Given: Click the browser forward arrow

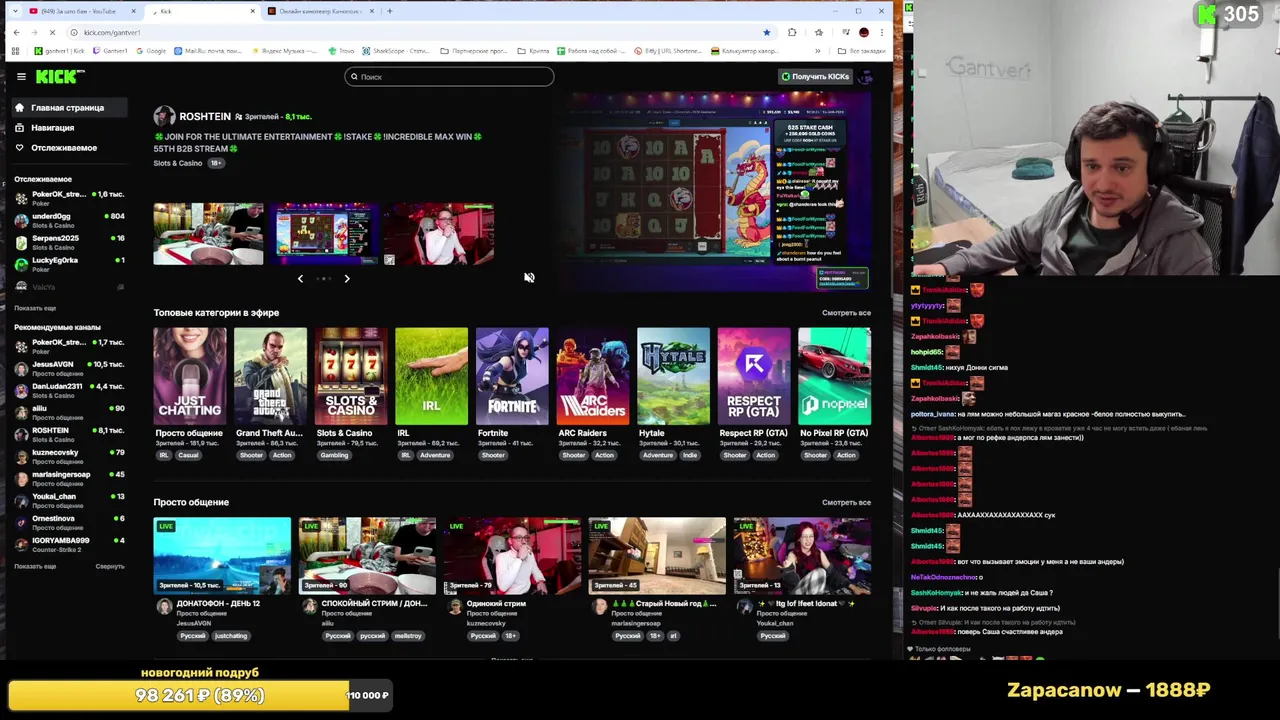Looking at the screenshot, I should tap(35, 32).
